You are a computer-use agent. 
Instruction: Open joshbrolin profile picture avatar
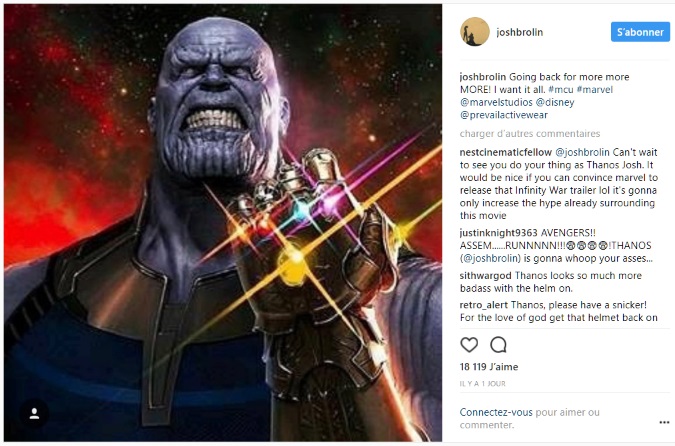coord(474,32)
